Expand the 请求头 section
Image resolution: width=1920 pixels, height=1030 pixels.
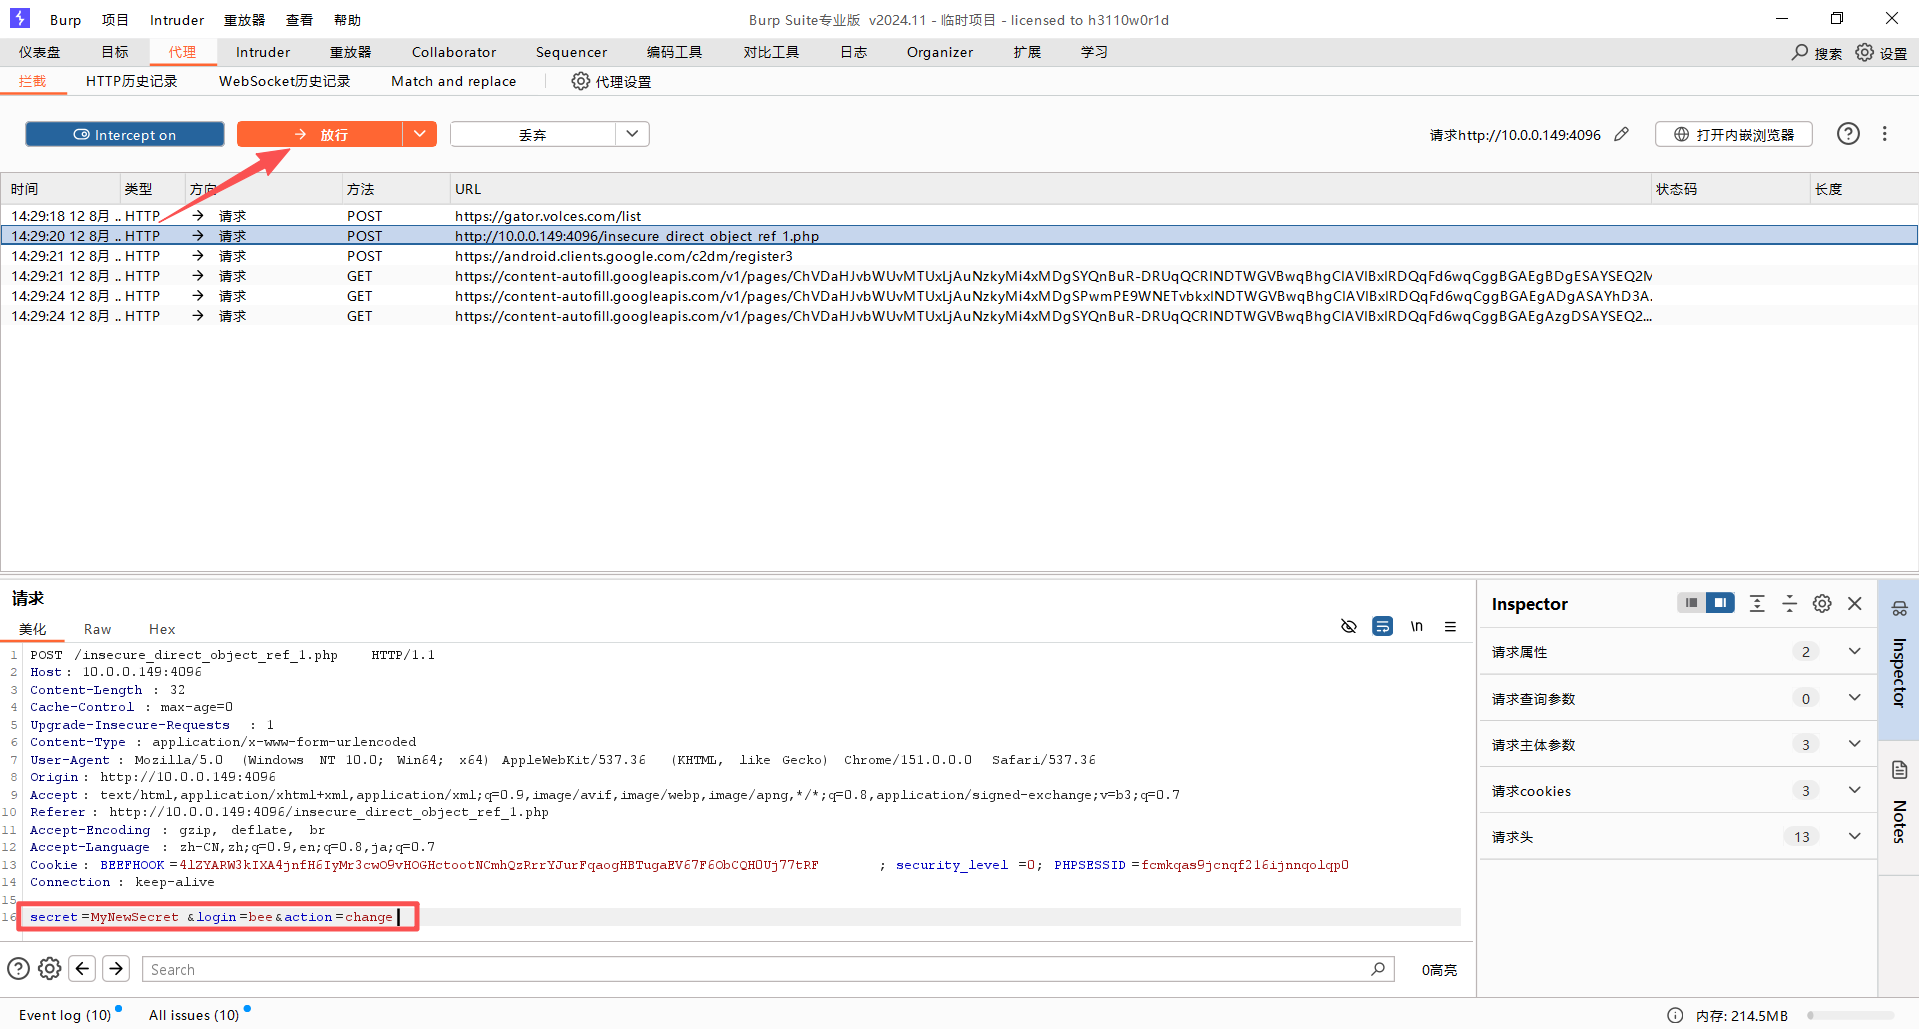[x=1855, y=836]
